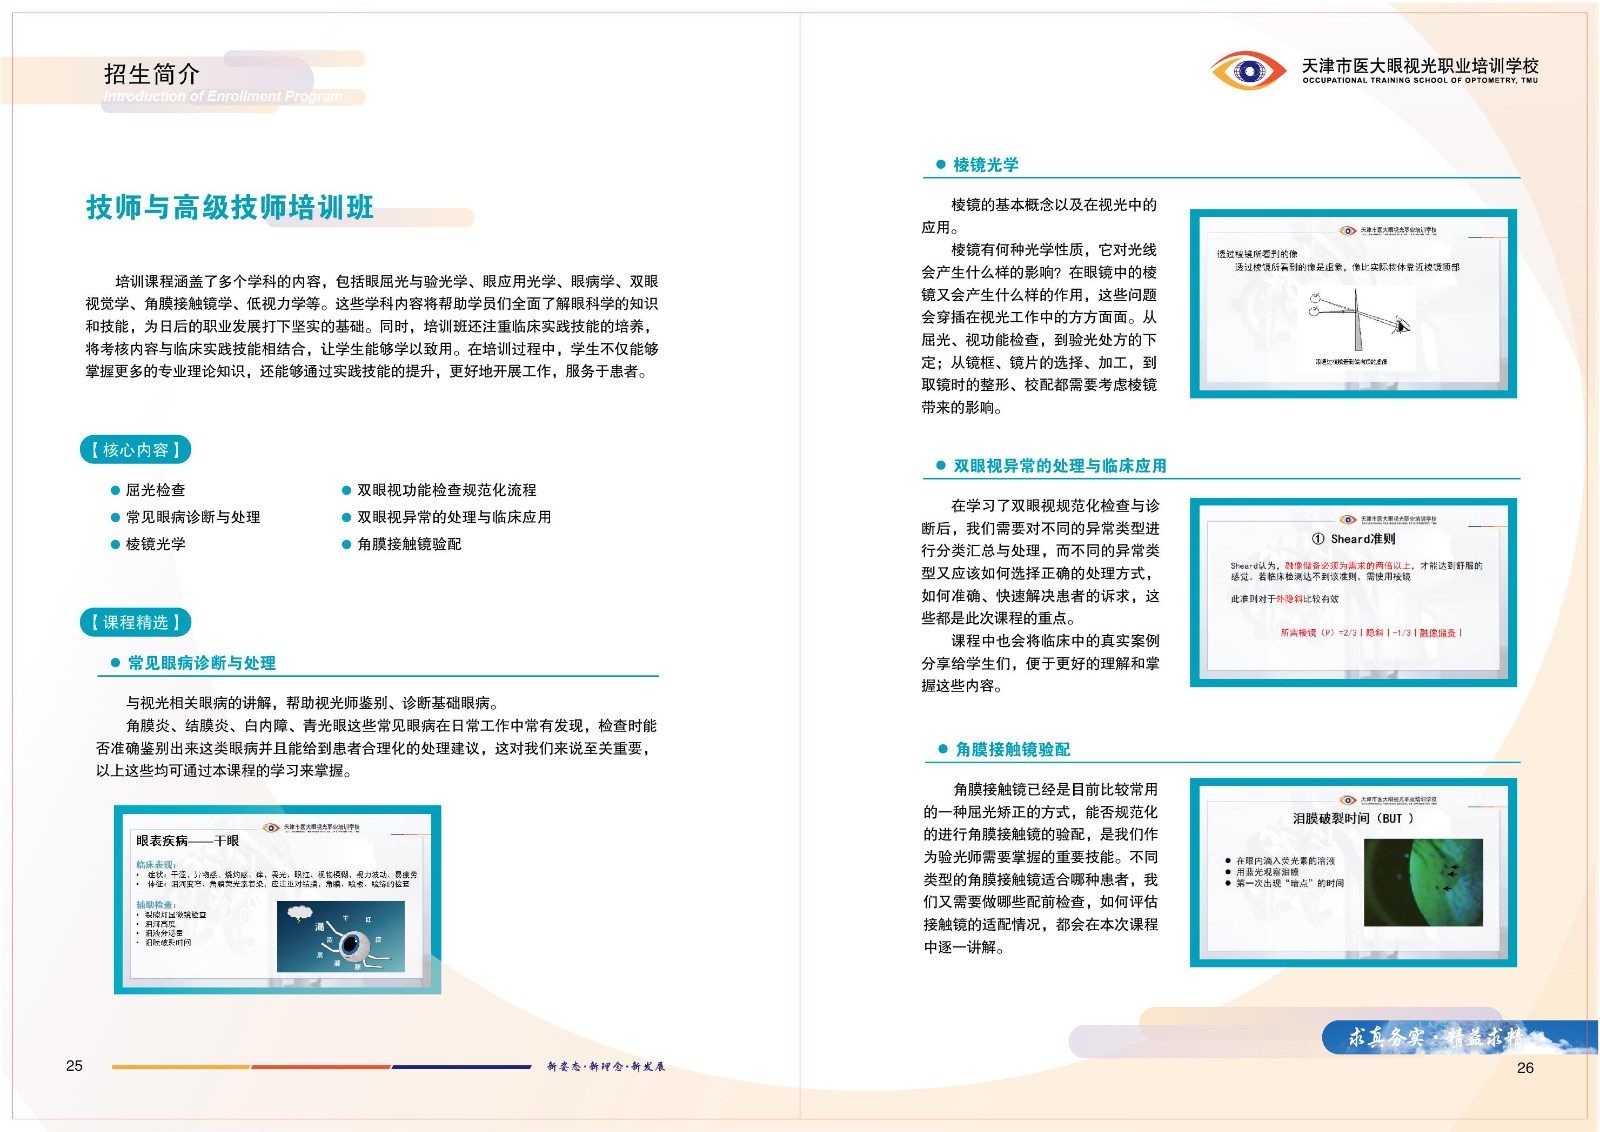This screenshot has width=1600, height=1132.
Task: Select '双眼视异常的处理与临床应用' core content bullet
Action: click(x=447, y=517)
